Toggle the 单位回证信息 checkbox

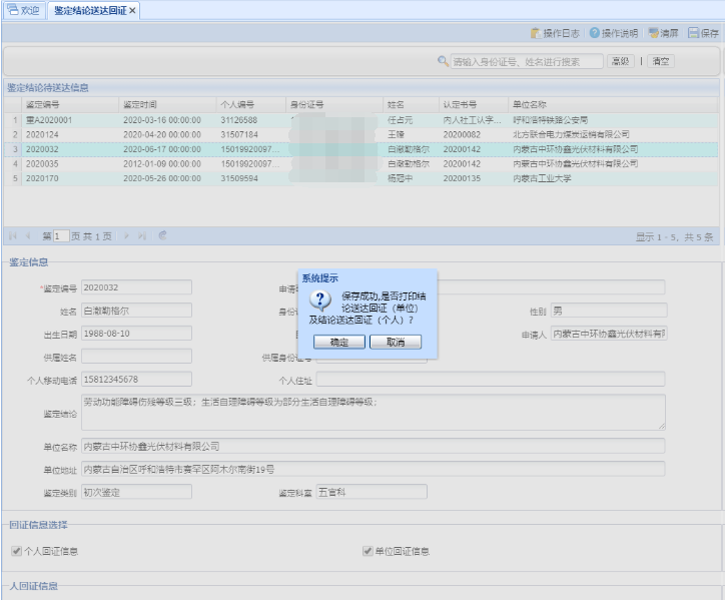(368, 551)
